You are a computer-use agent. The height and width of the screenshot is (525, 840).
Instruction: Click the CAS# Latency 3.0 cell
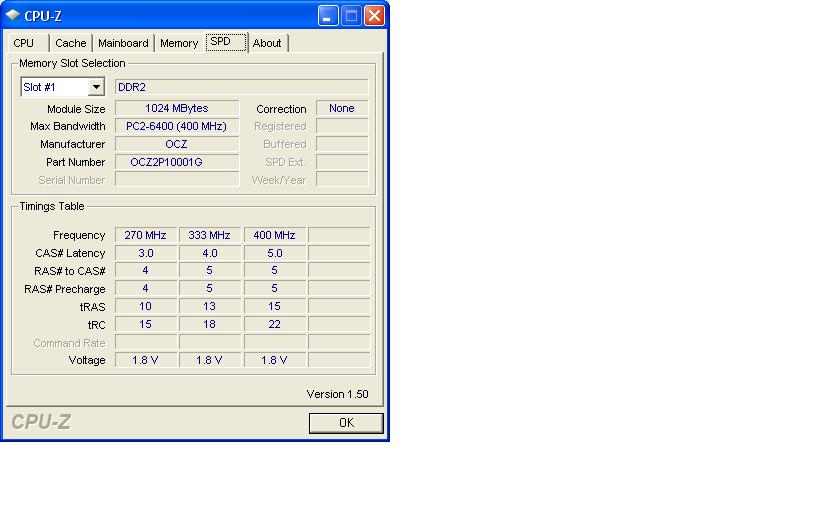pyautogui.click(x=146, y=253)
